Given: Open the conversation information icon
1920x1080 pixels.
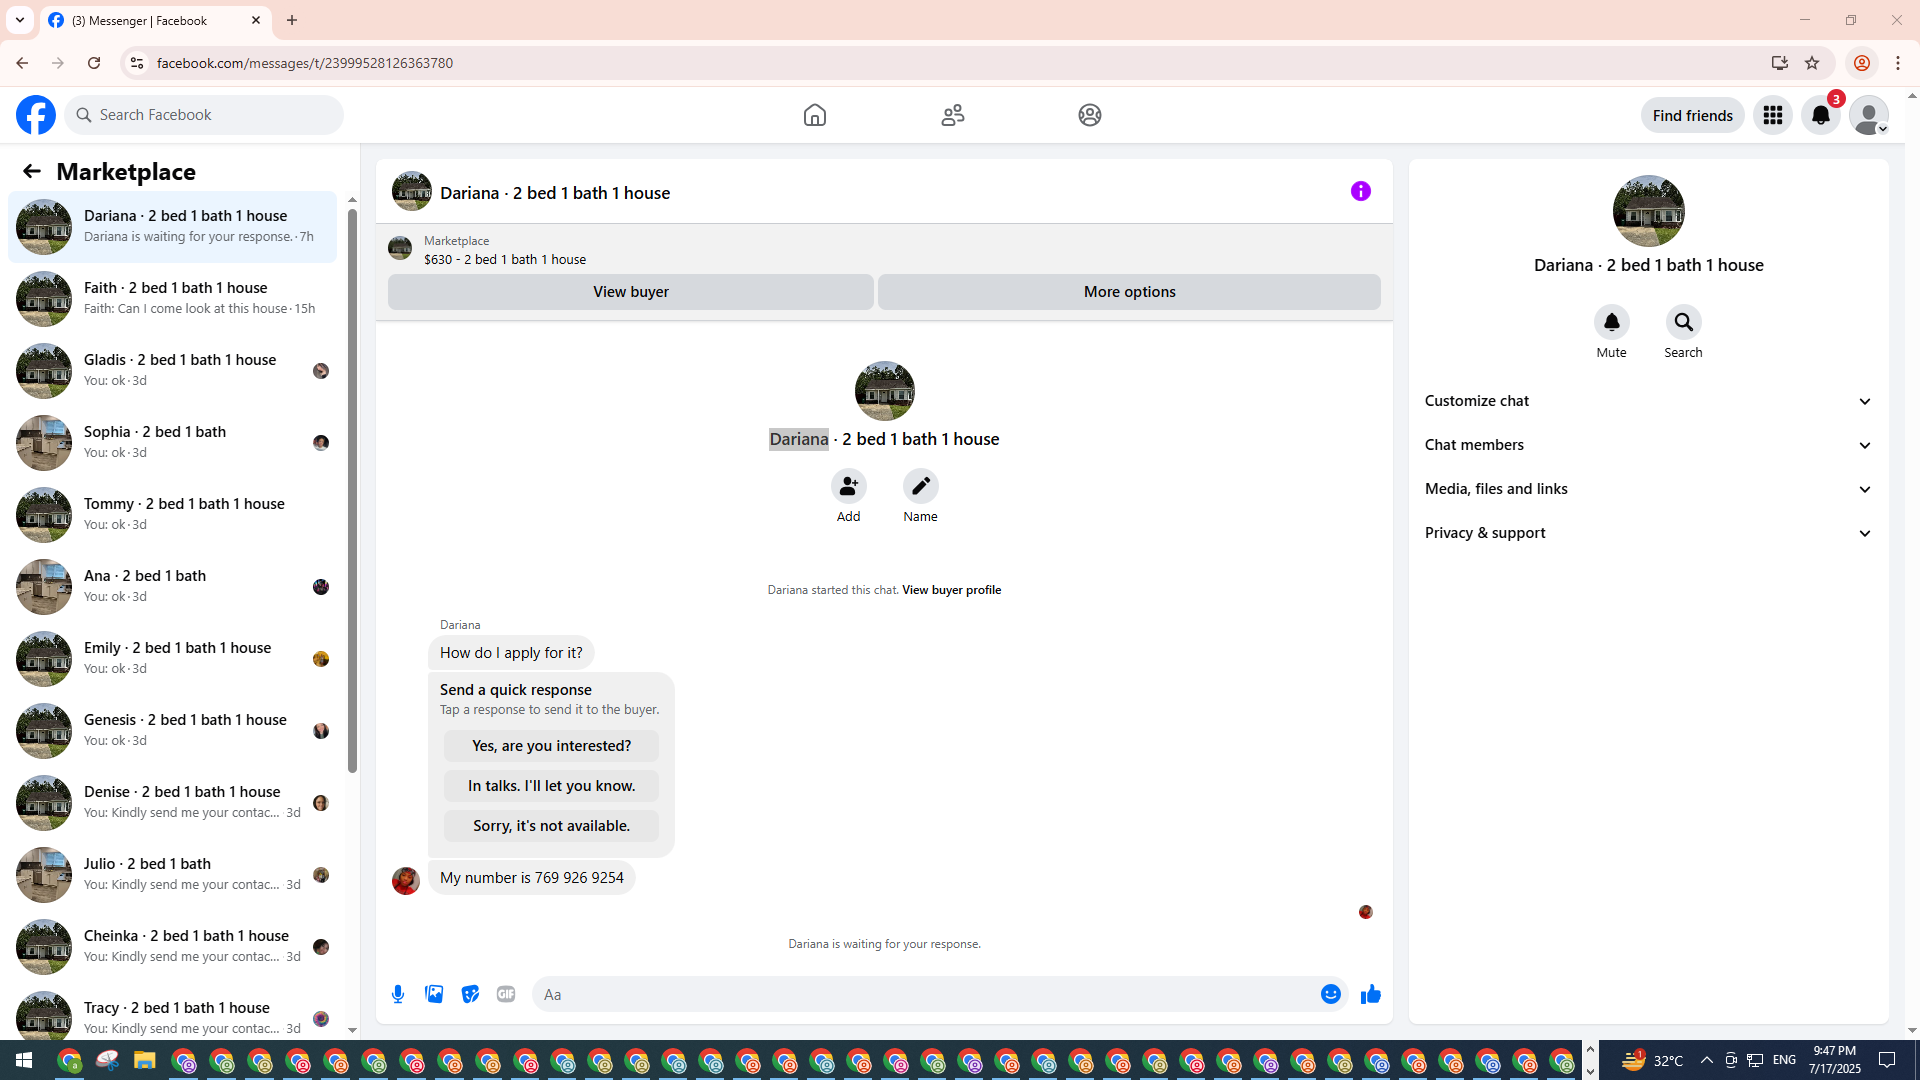Looking at the screenshot, I should coord(1361,191).
